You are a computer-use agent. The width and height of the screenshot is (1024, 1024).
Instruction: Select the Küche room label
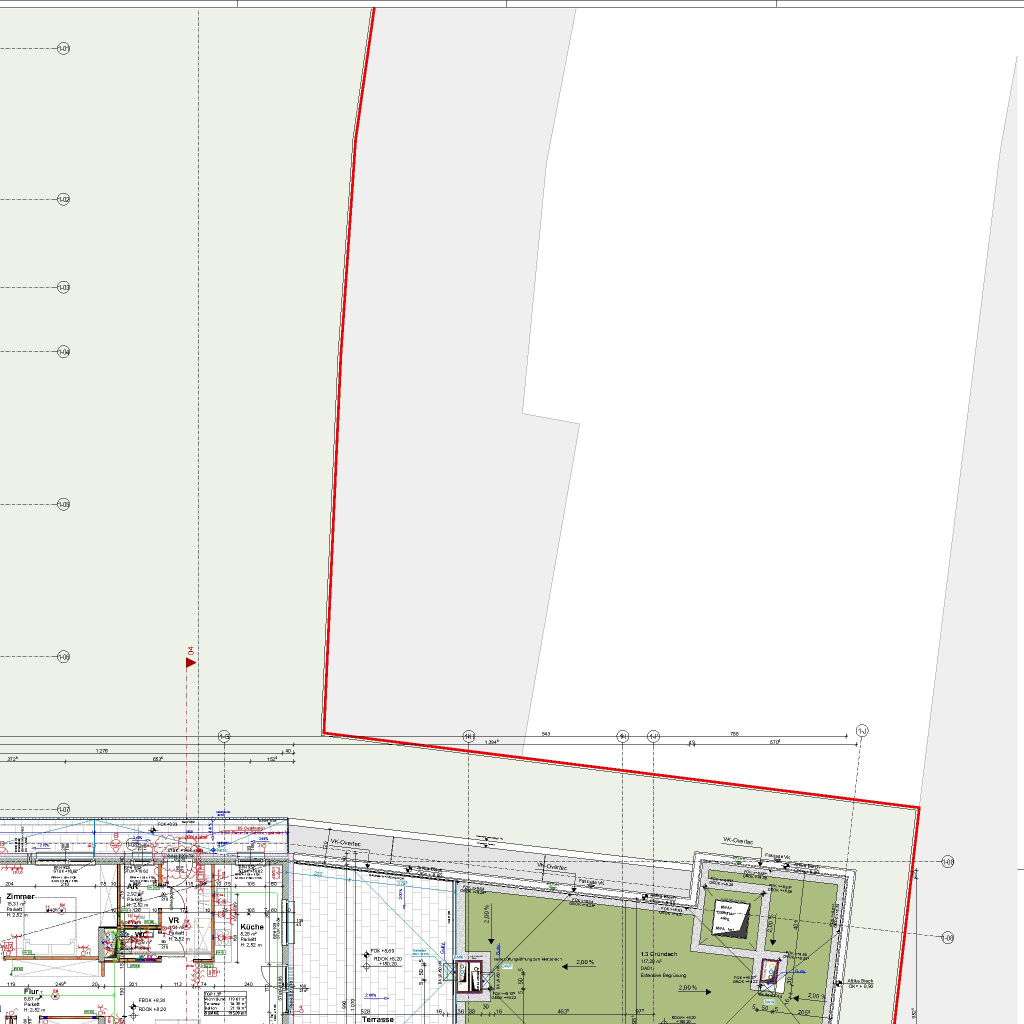point(252,927)
